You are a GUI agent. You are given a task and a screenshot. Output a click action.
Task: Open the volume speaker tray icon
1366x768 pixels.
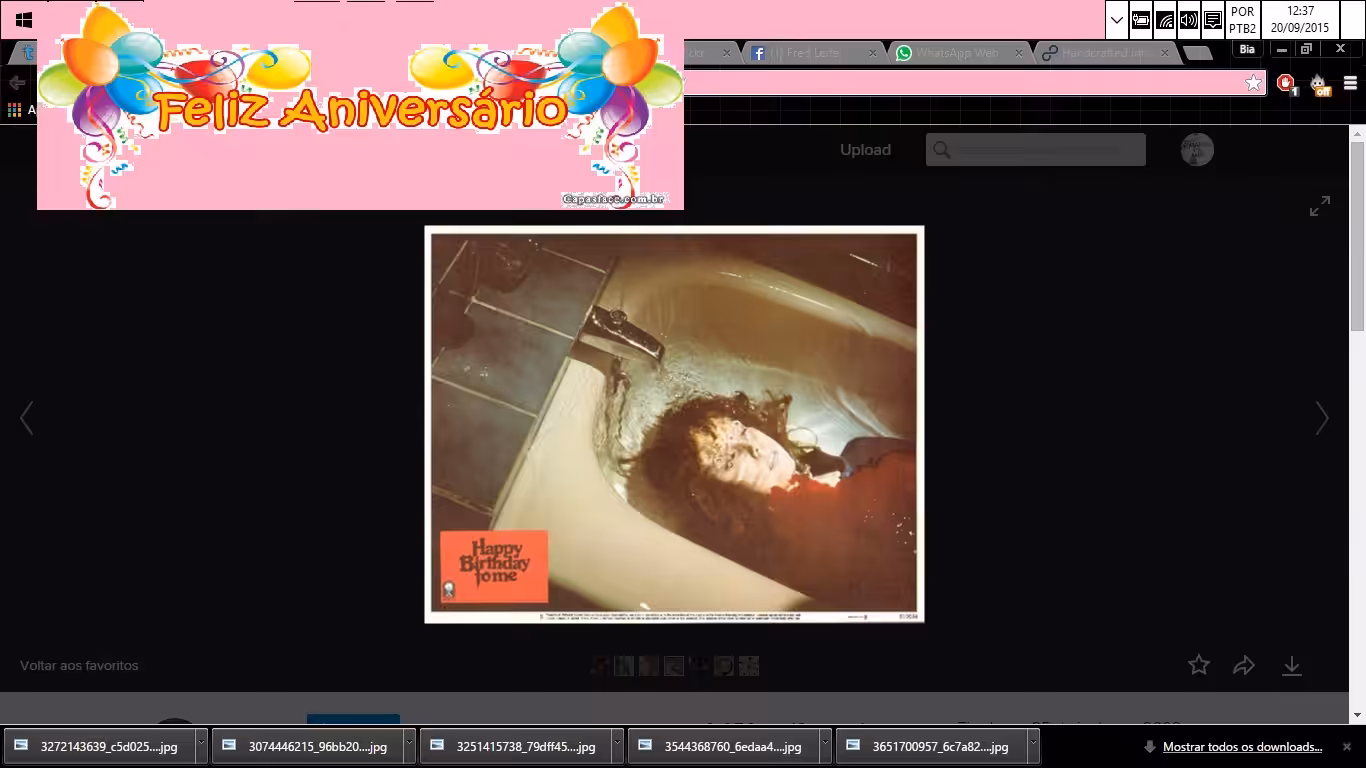[x=1189, y=20]
